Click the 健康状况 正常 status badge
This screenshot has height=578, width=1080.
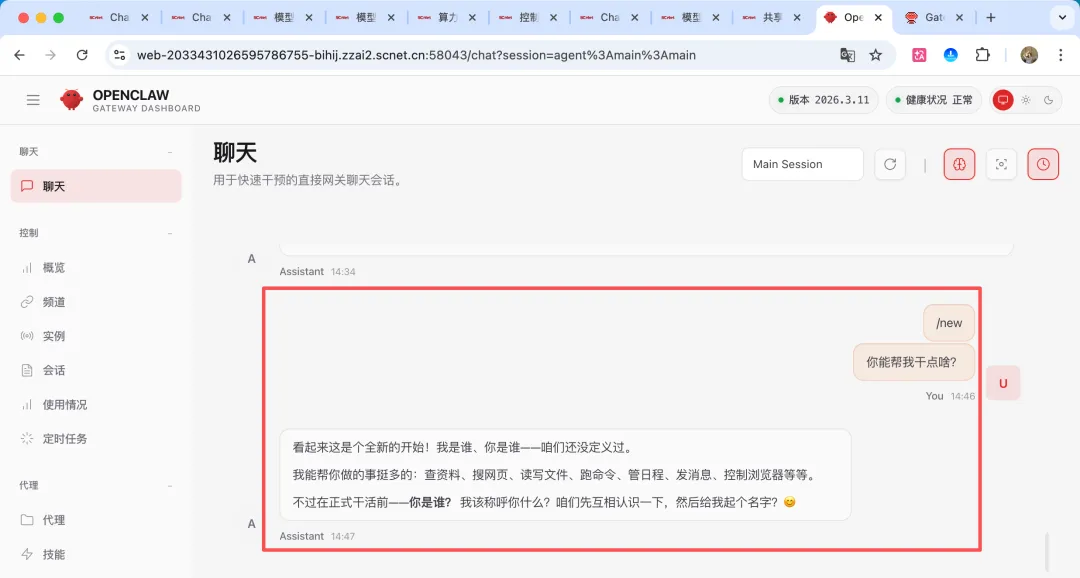933,100
